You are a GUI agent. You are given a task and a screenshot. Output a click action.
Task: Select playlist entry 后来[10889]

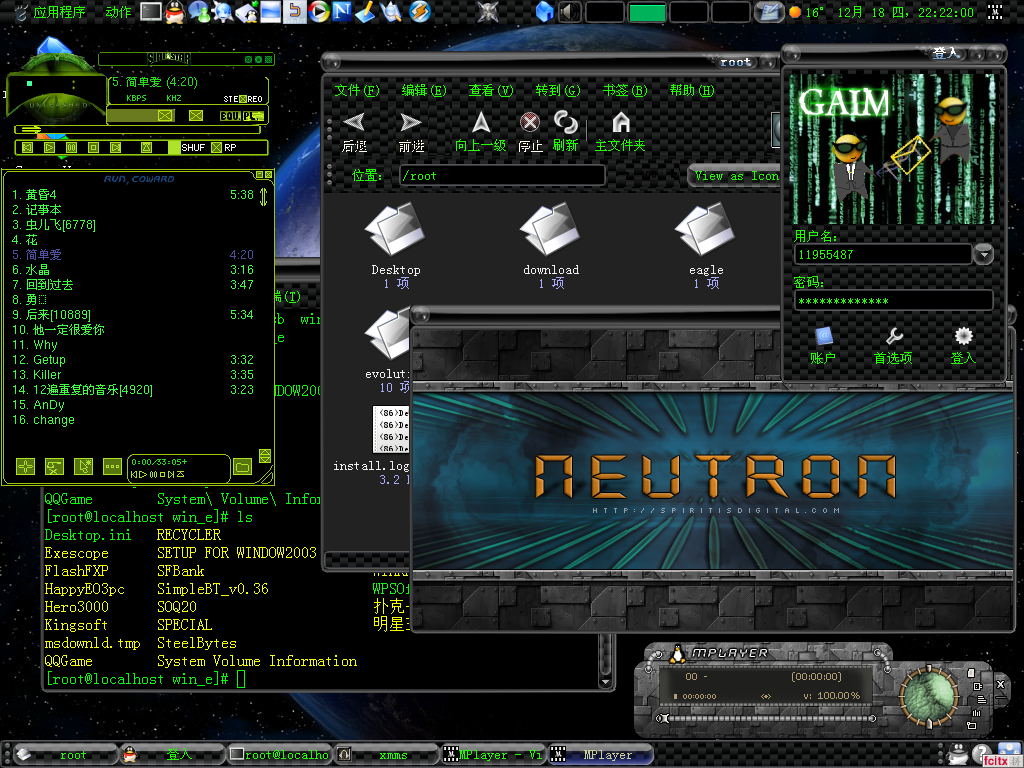pos(133,315)
